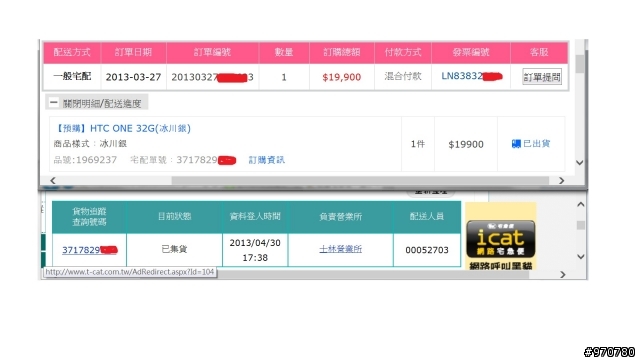Click the 已出貨 truck icon
The width and height of the screenshot is (640, 360).
pyautogui.click(x=516, y=144)
